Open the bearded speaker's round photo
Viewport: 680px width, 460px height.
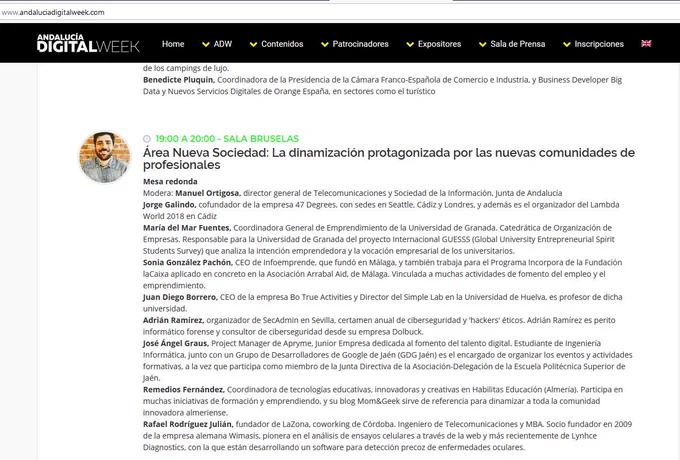point(105,157)
